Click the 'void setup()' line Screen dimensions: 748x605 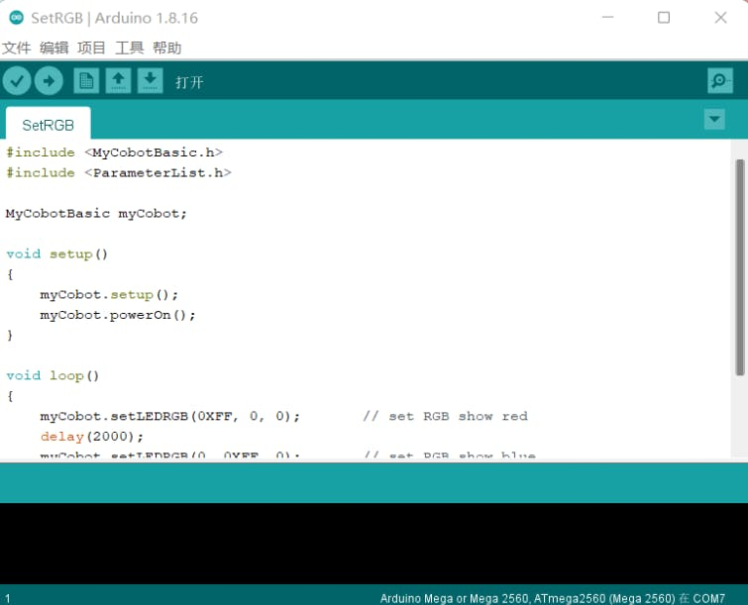(x=57, y=254)
